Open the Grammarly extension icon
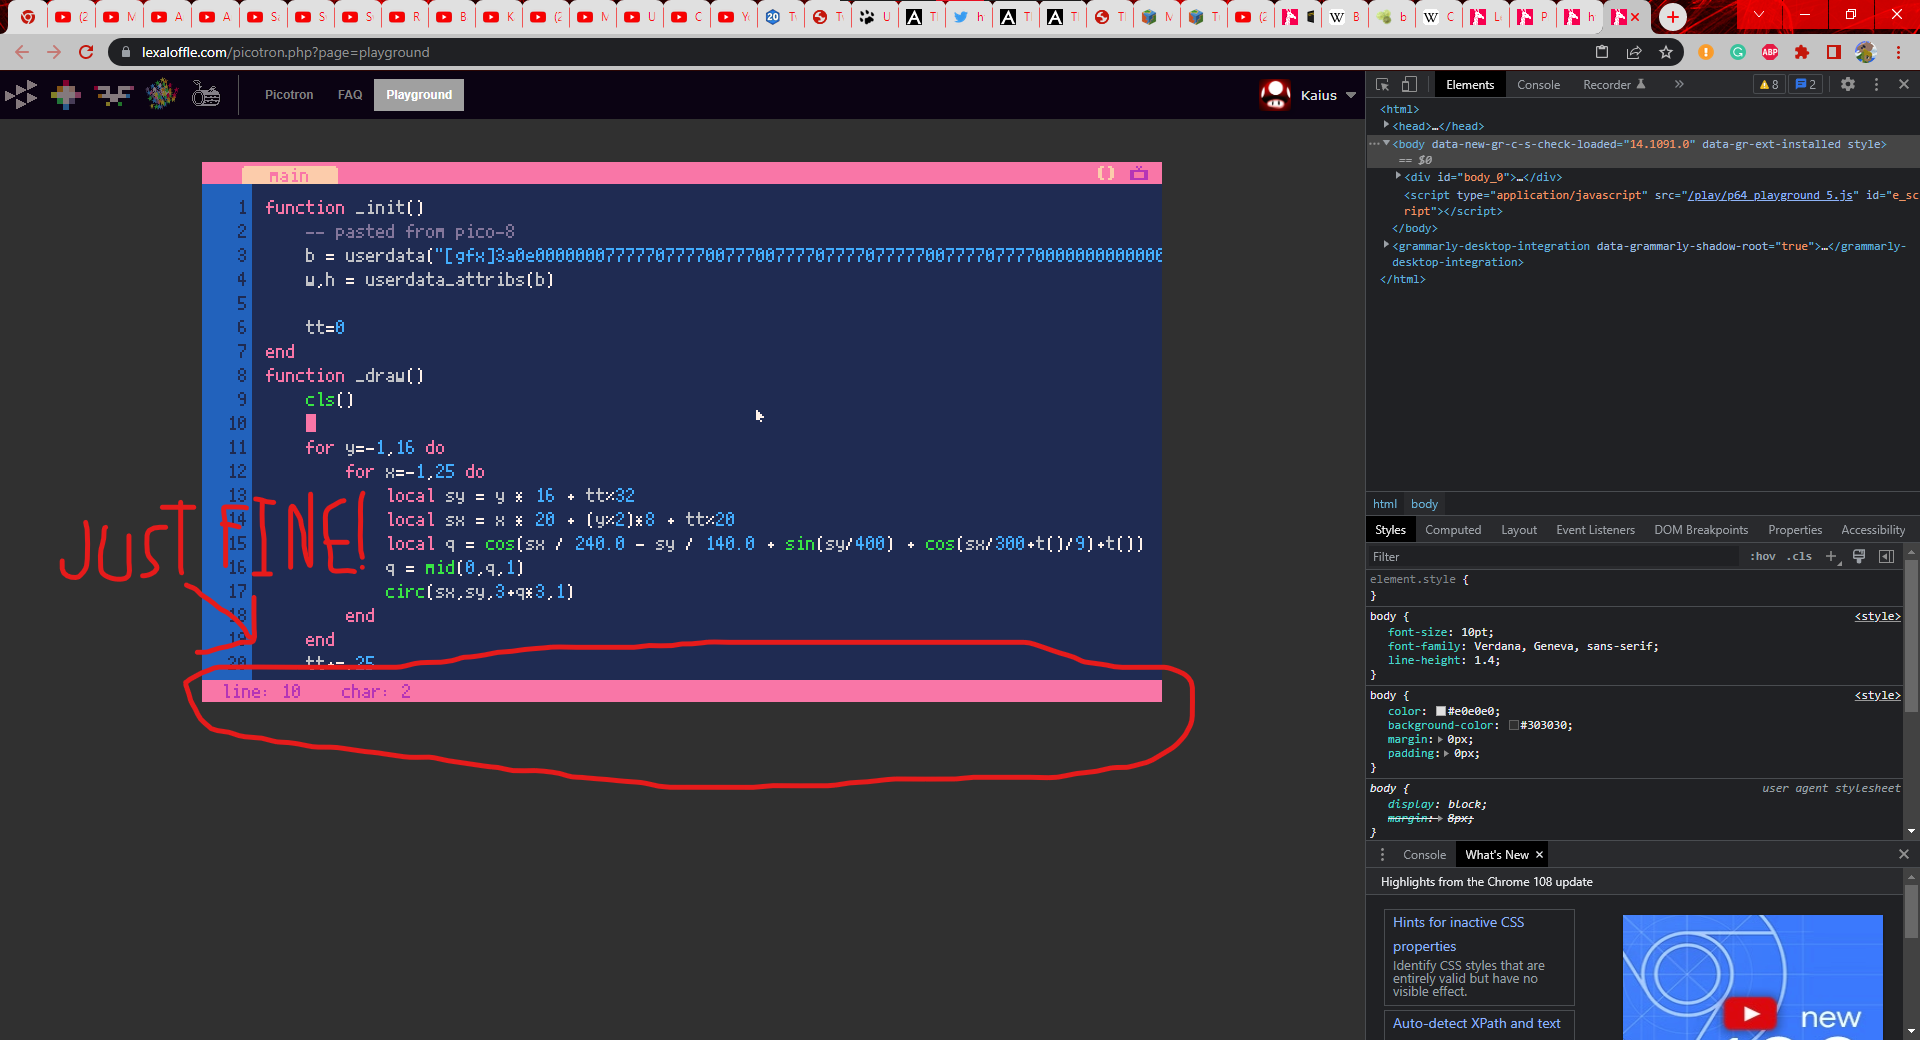 1738,52
